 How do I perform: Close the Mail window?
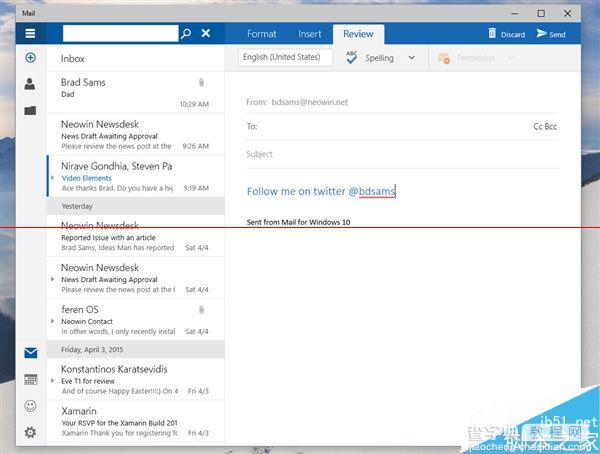click(567, 13)
